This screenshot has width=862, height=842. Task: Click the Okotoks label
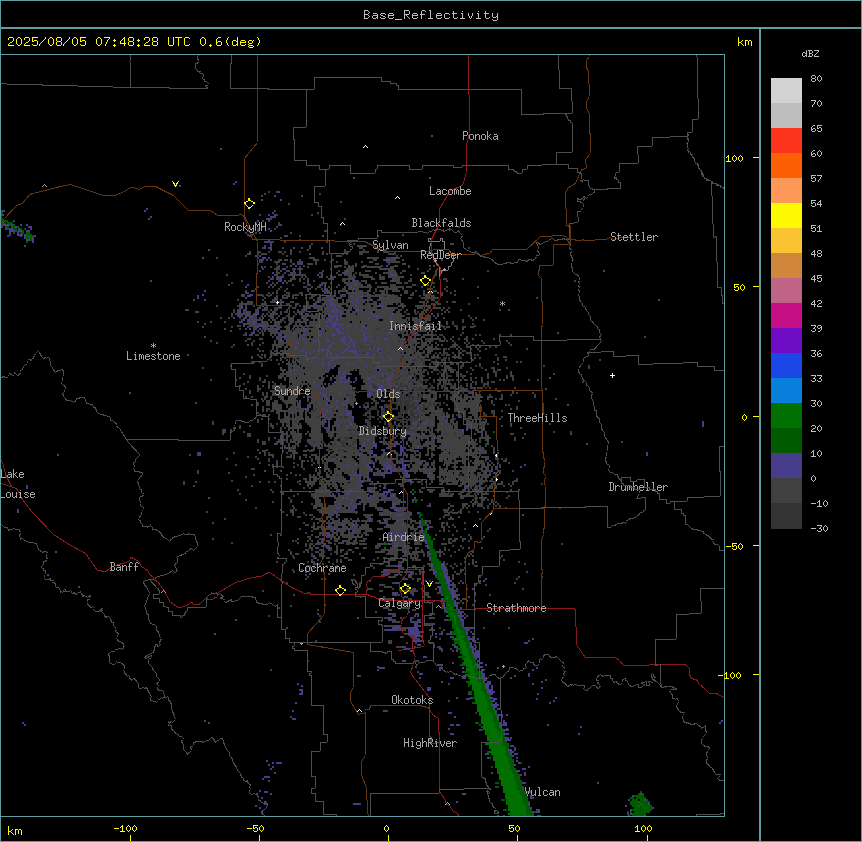(x=412, y=700)
